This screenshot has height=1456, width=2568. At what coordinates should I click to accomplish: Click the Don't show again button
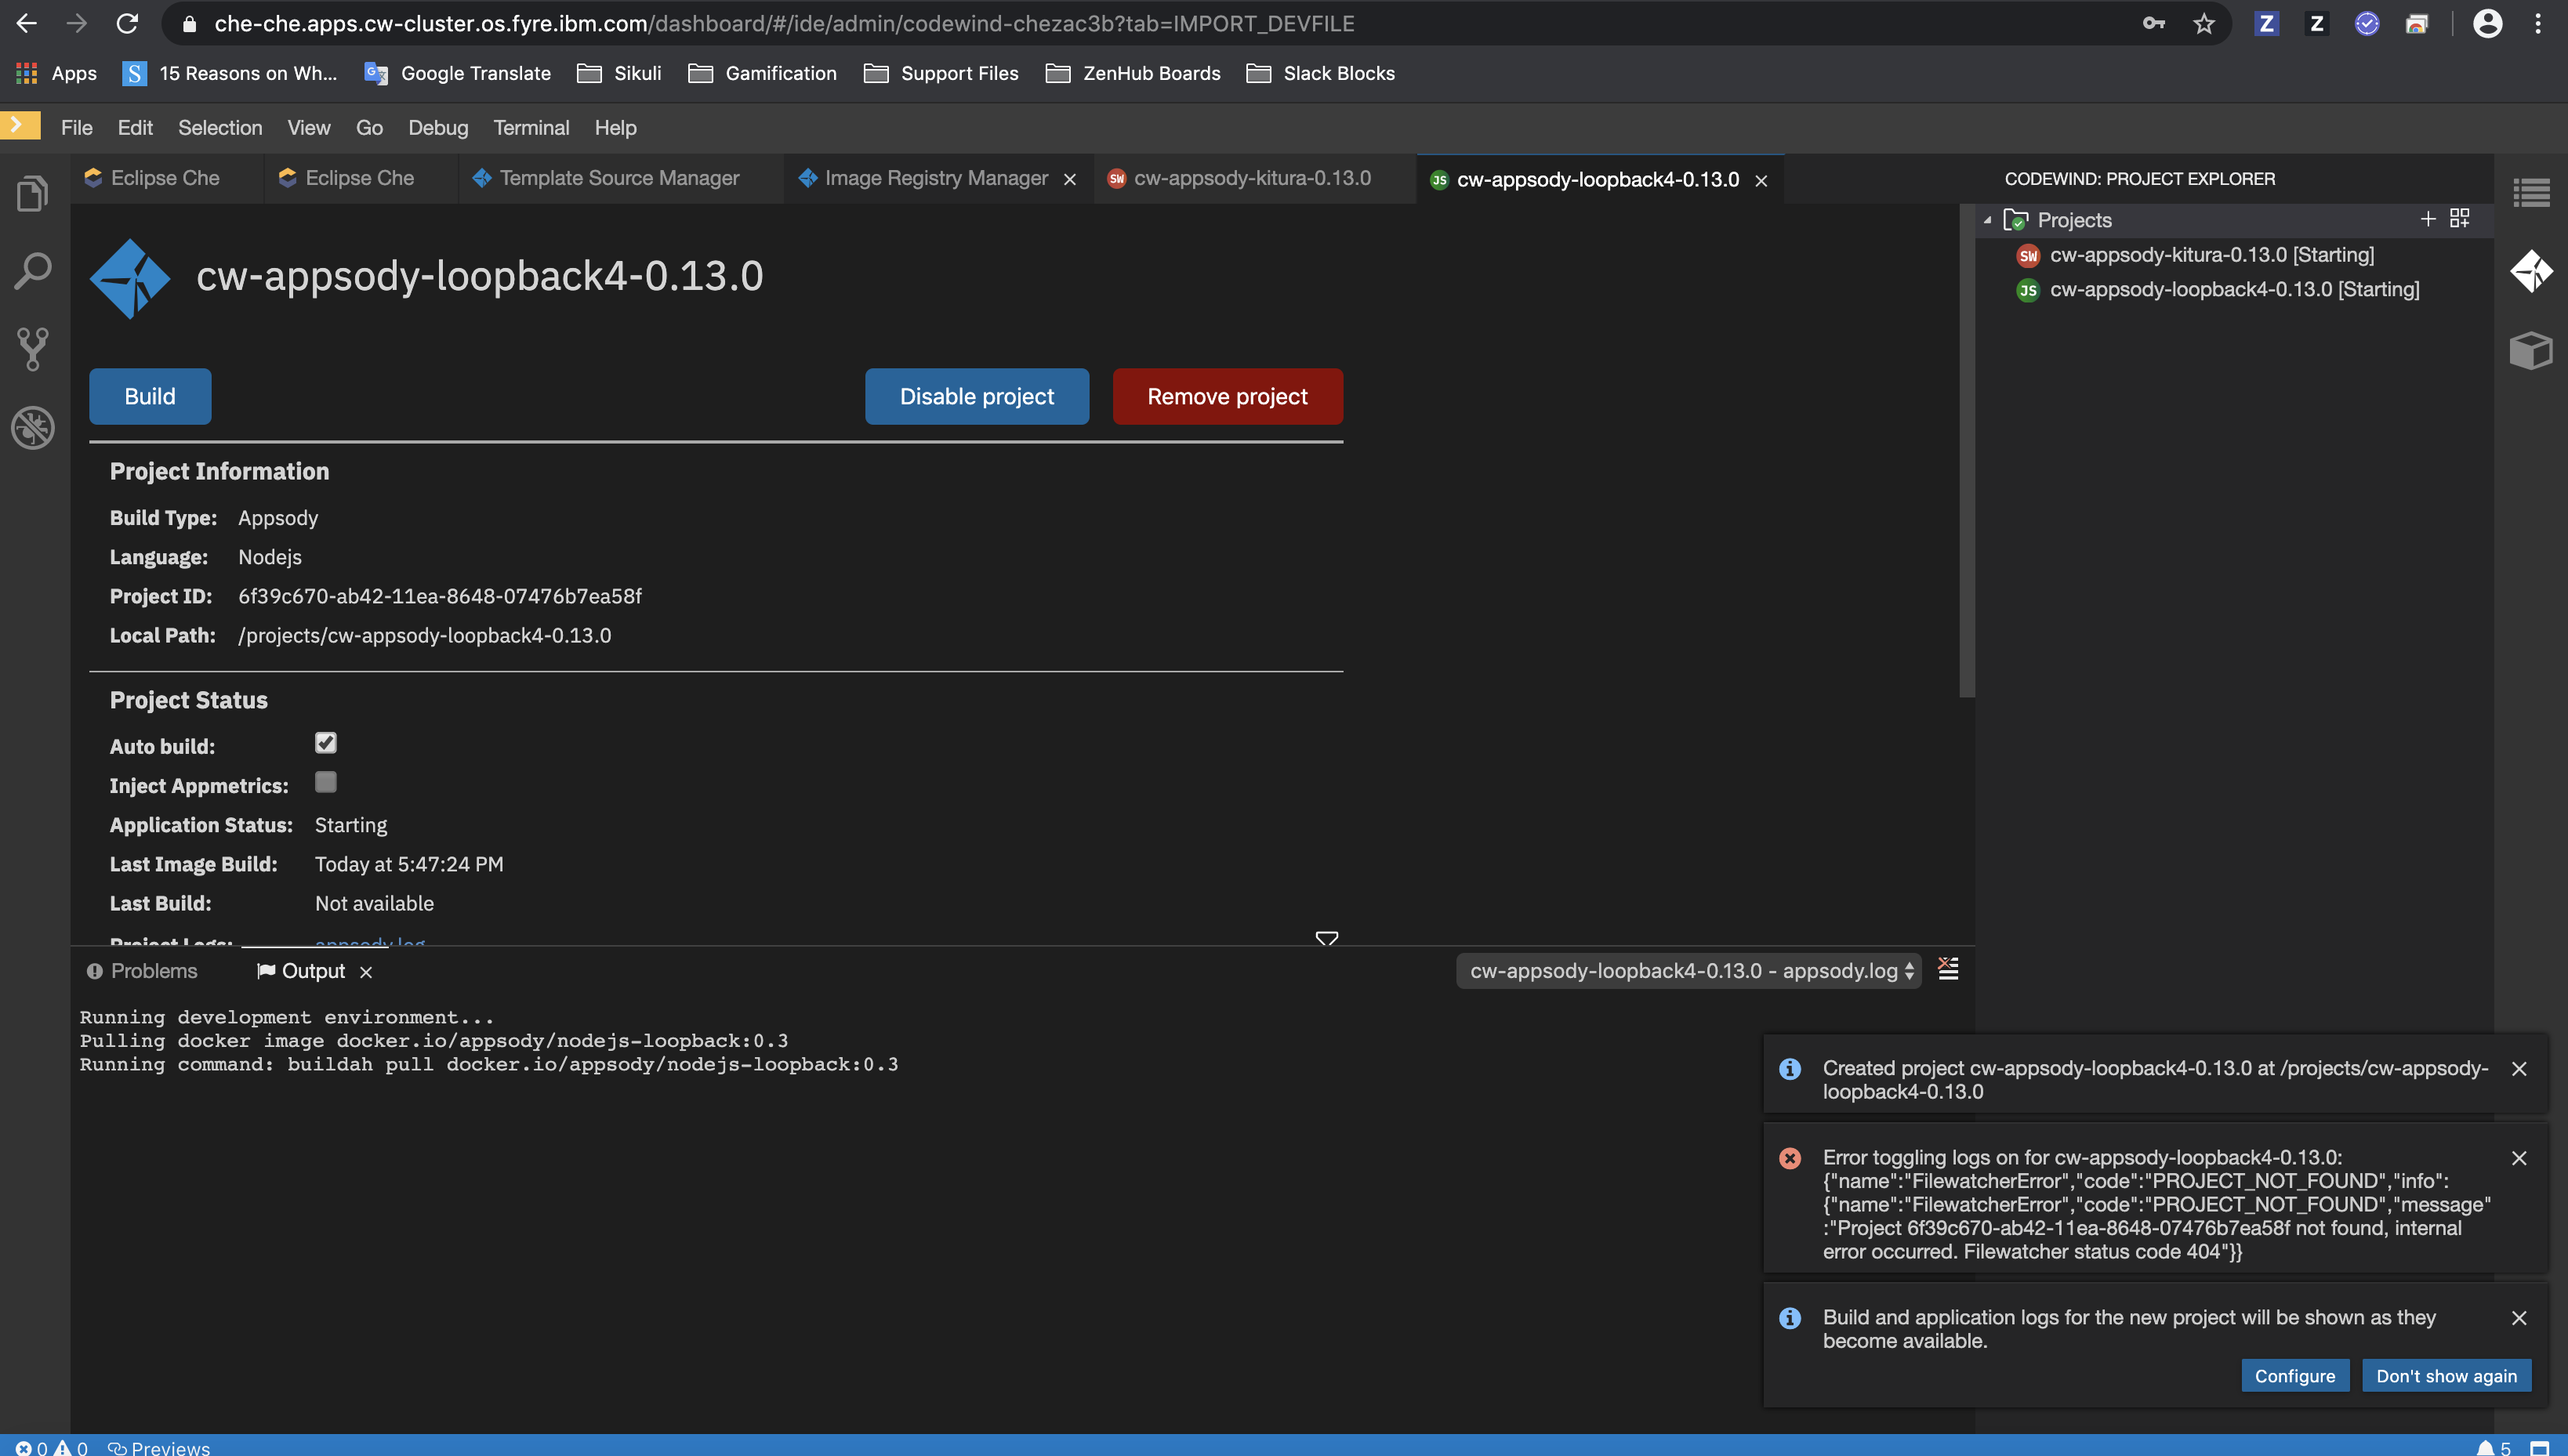pos(2446,1375)
